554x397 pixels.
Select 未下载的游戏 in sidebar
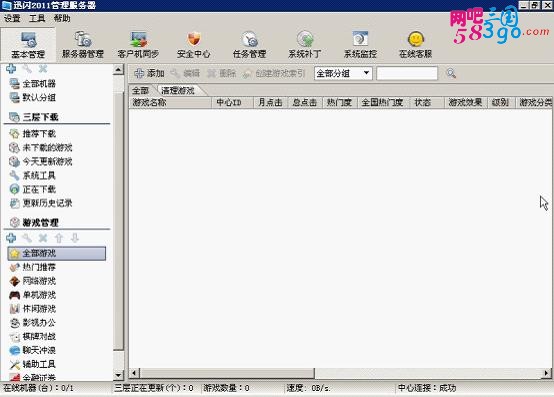(x=41, y=148)
